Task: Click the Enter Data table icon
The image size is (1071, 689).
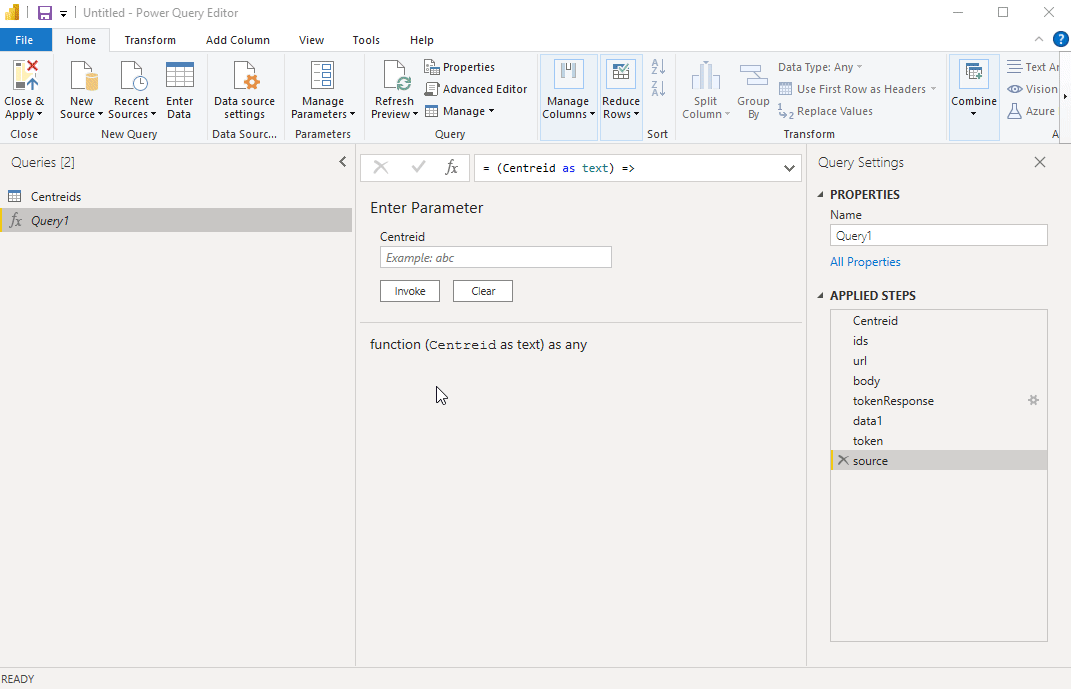Action: 180,76
